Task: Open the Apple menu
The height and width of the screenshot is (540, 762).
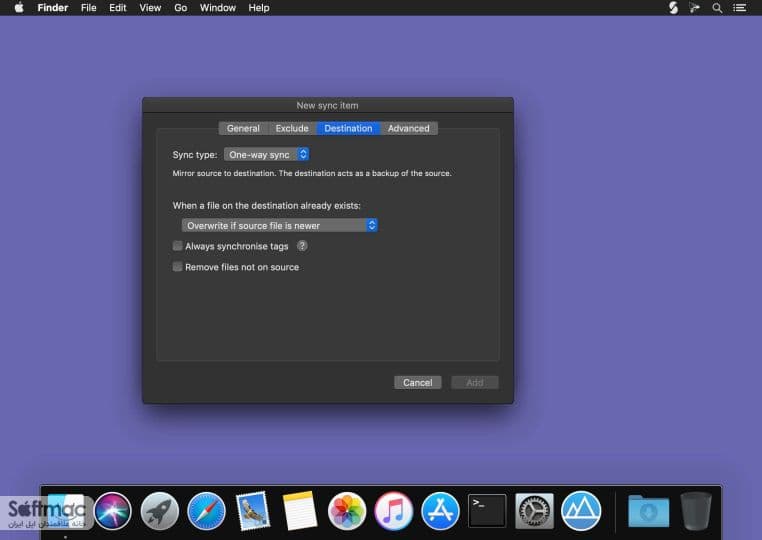Action: tap(19, 8)
